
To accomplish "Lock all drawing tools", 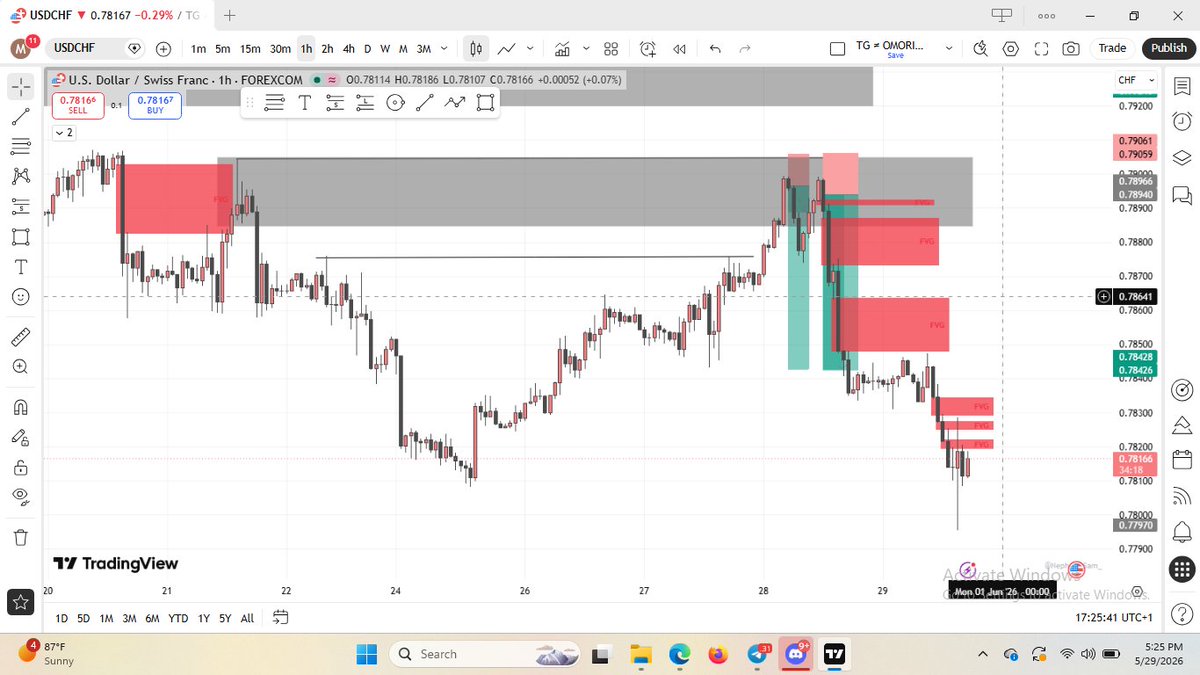I will [20, 467].
